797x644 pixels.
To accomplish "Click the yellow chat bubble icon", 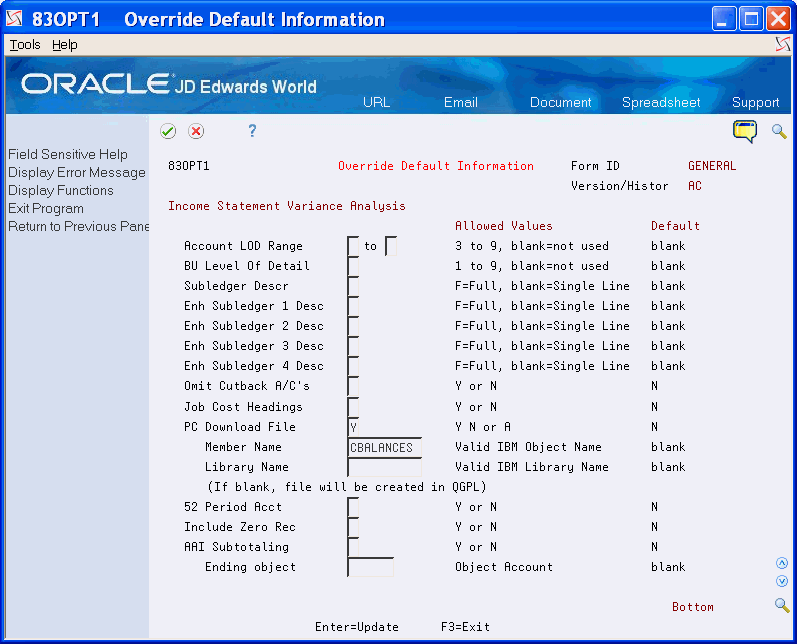I will (745, 132).
